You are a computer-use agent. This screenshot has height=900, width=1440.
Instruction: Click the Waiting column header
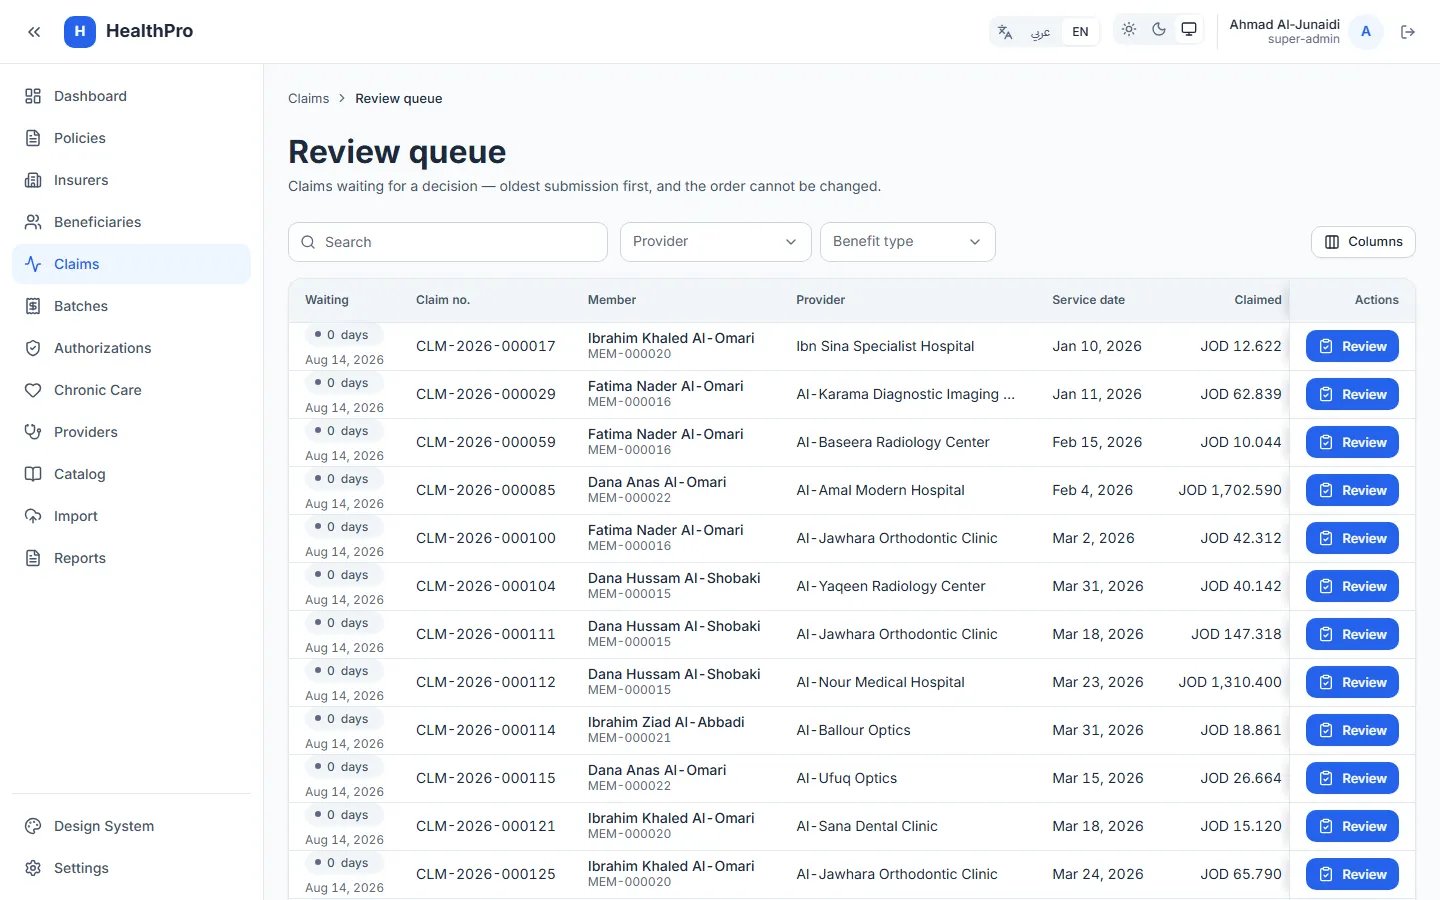(327, 300)
